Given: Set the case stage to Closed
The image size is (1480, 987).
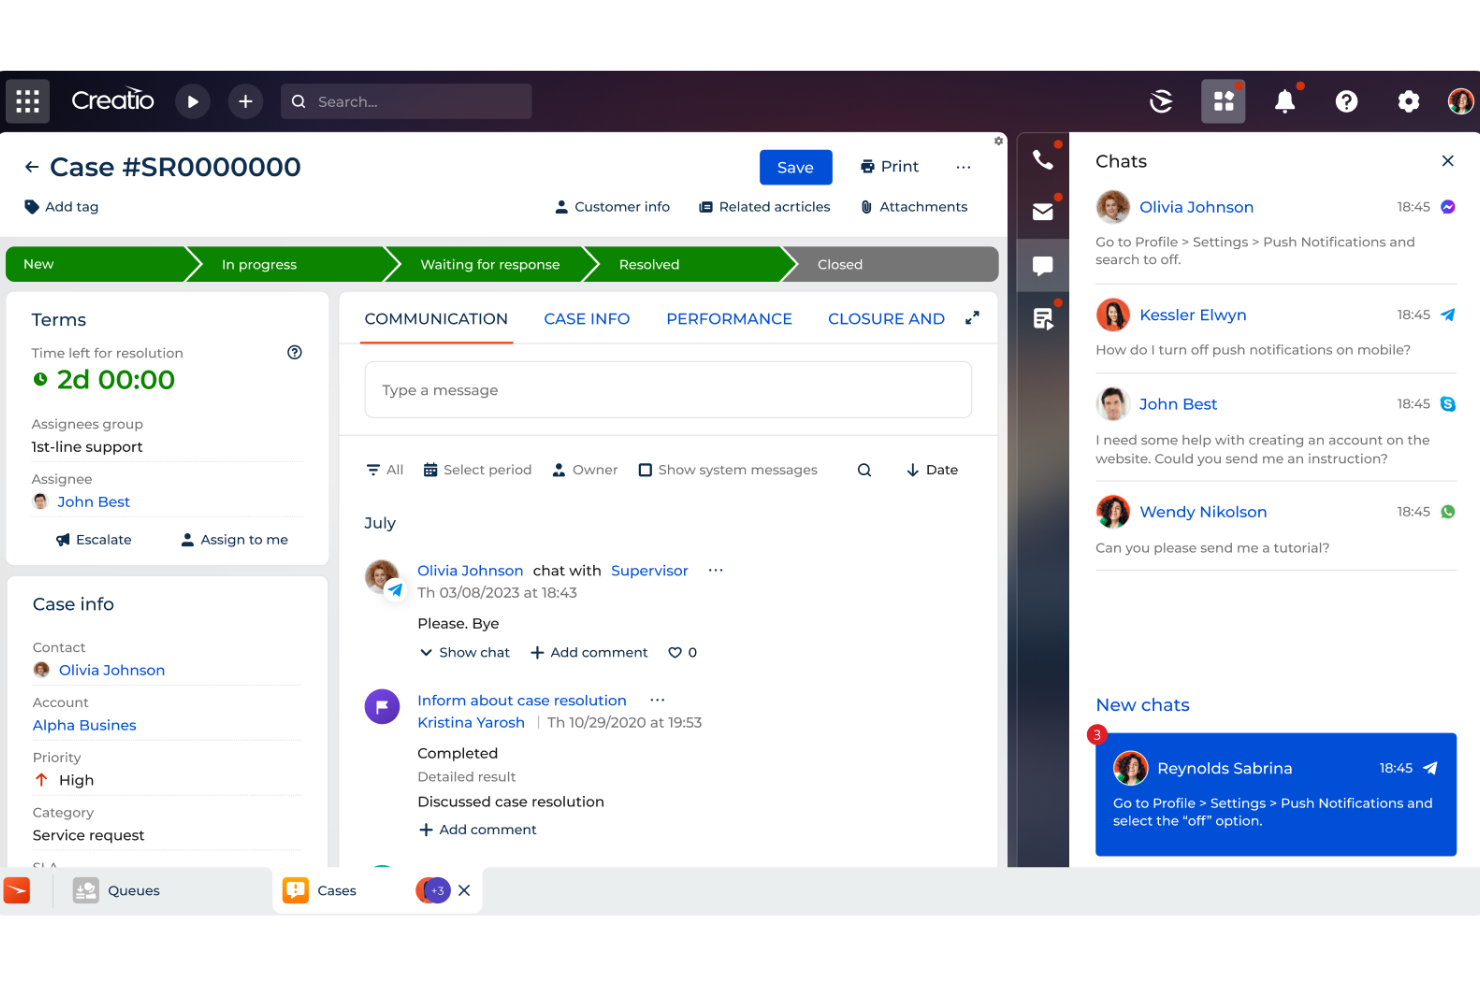Looking at the screenshot, I should coord(839,264).
